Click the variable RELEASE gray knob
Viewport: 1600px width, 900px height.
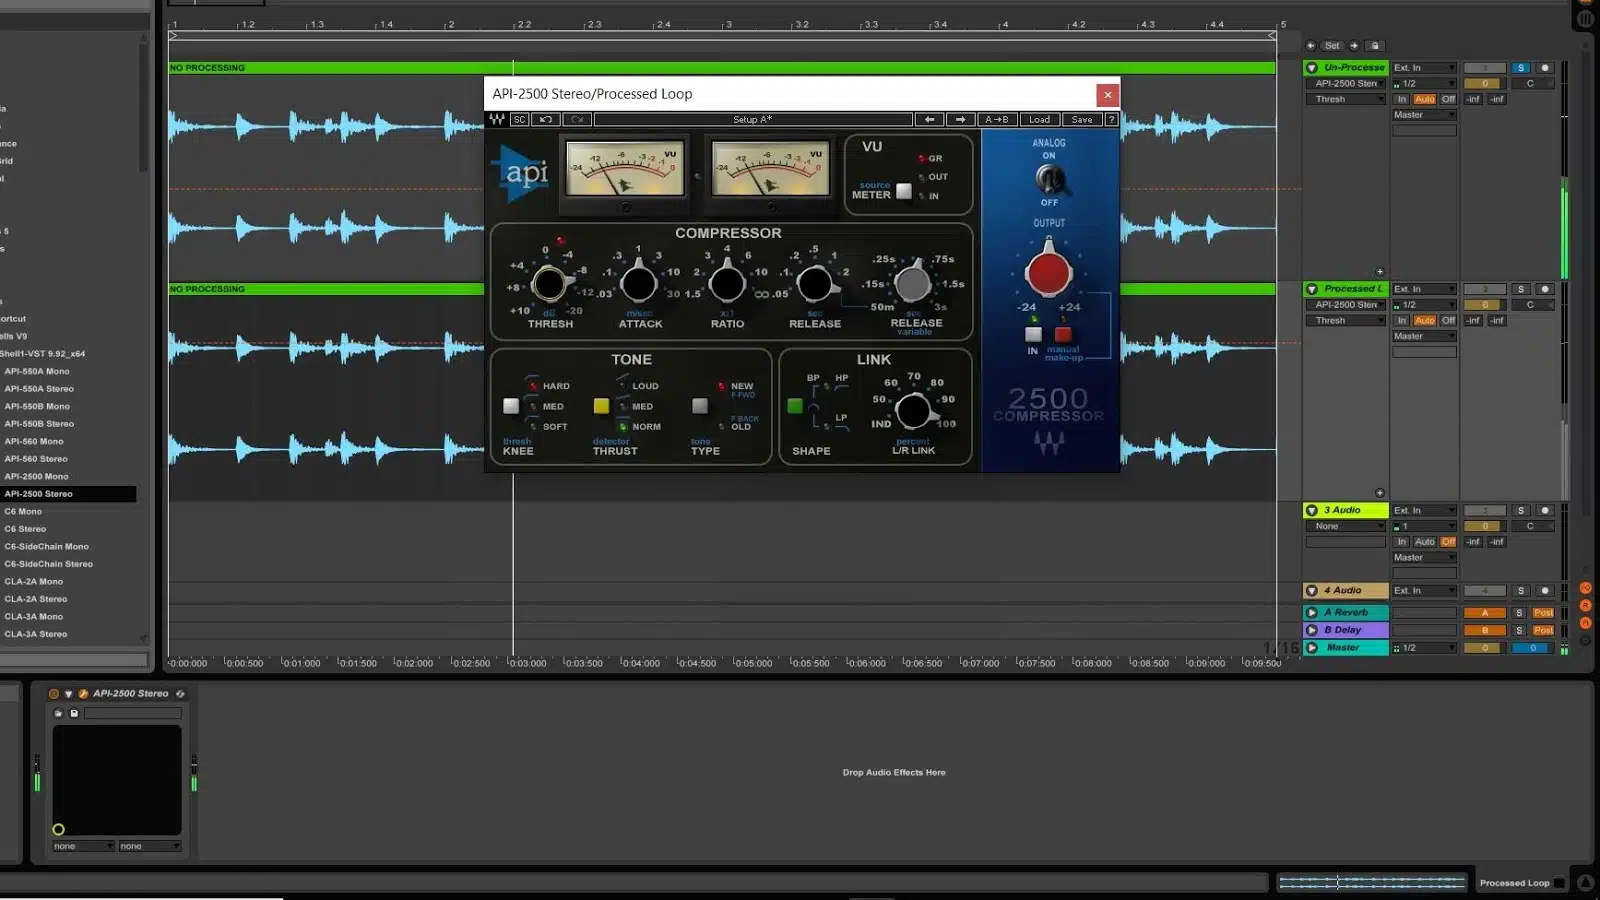coord(912,283)
